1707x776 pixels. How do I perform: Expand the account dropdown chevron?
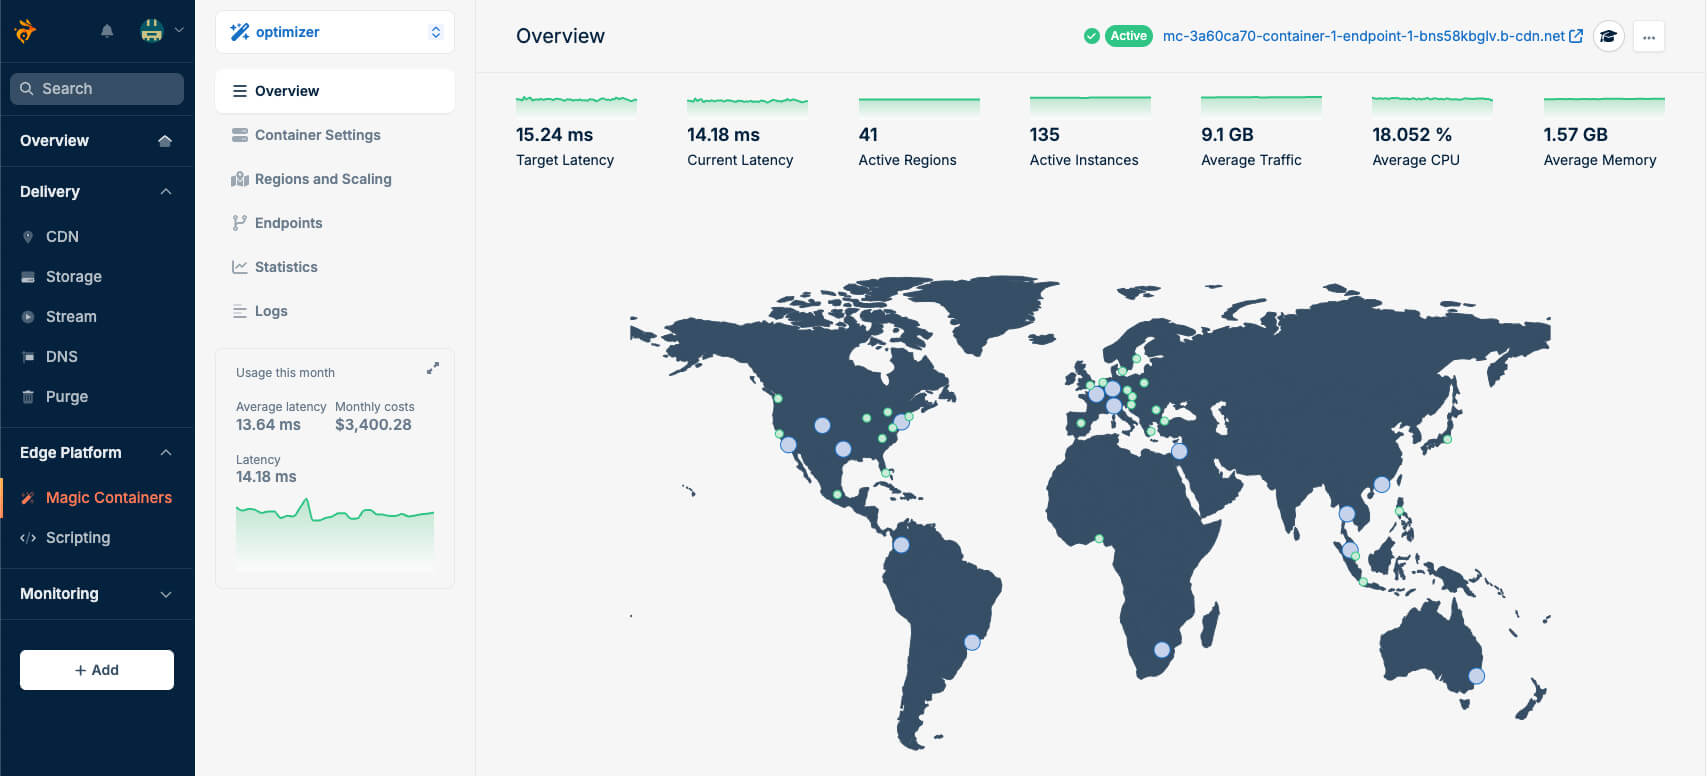(179, 30)
